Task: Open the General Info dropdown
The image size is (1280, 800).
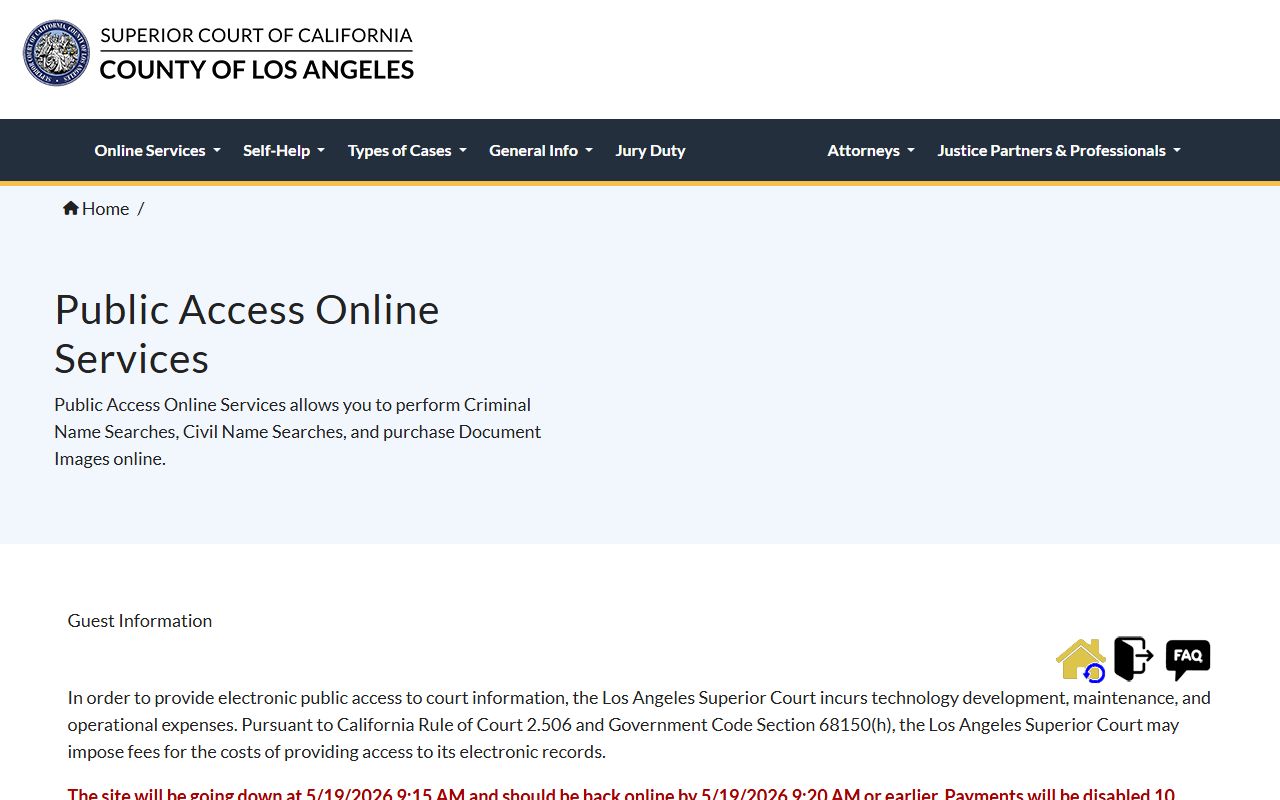Action: click(x=541, y=150)
